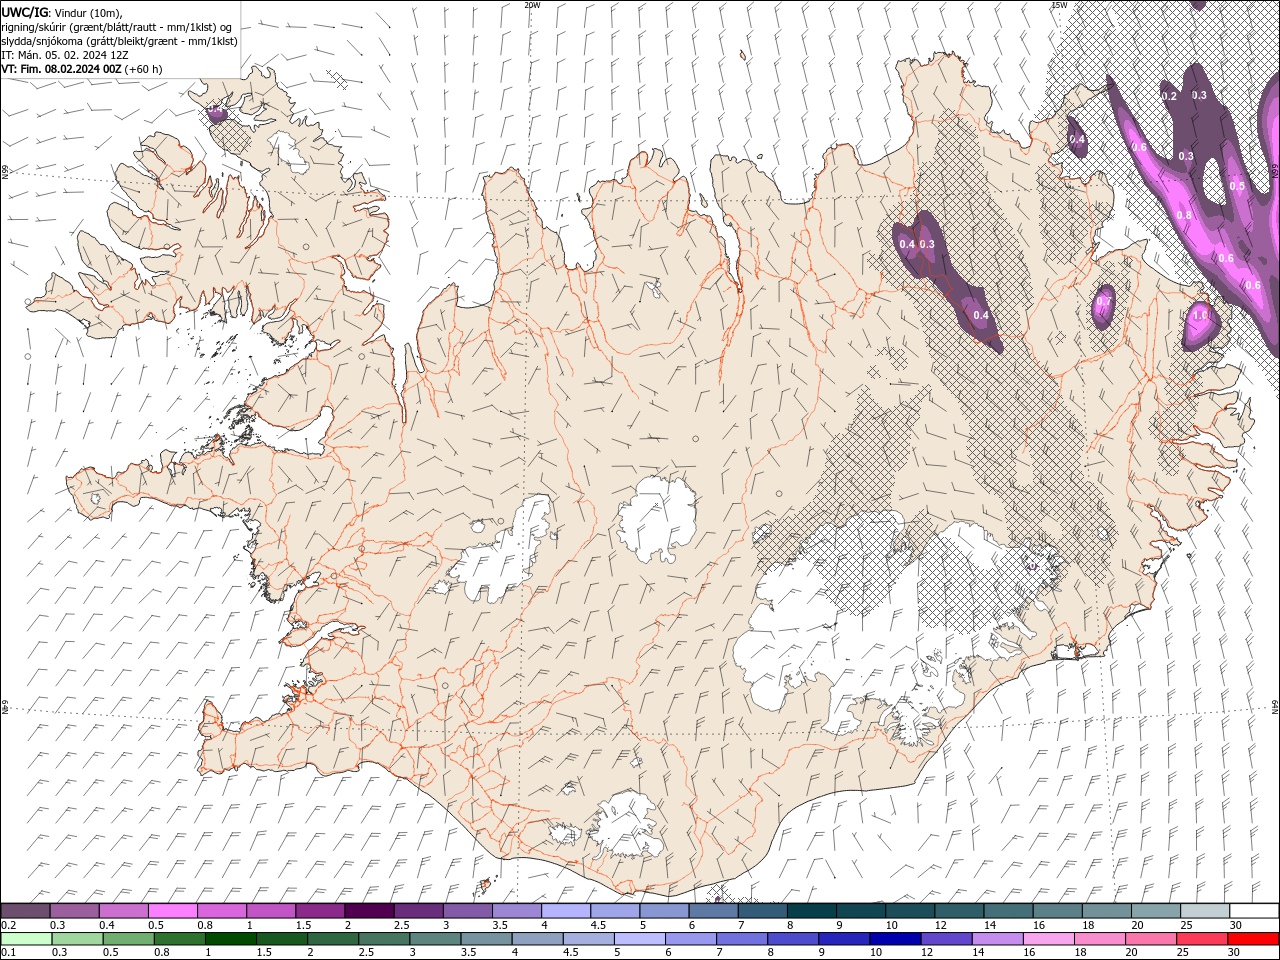
Task: Pick the light pink 16 swatch in rain legend
Action: click(x=1048, y=939)
